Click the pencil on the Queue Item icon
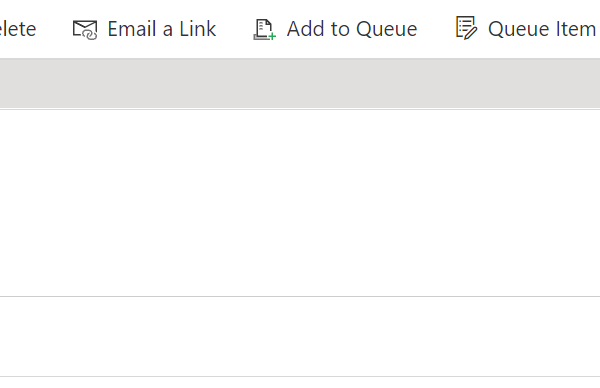The width and height of the screenshot is (600, 388). coord(470,33)
